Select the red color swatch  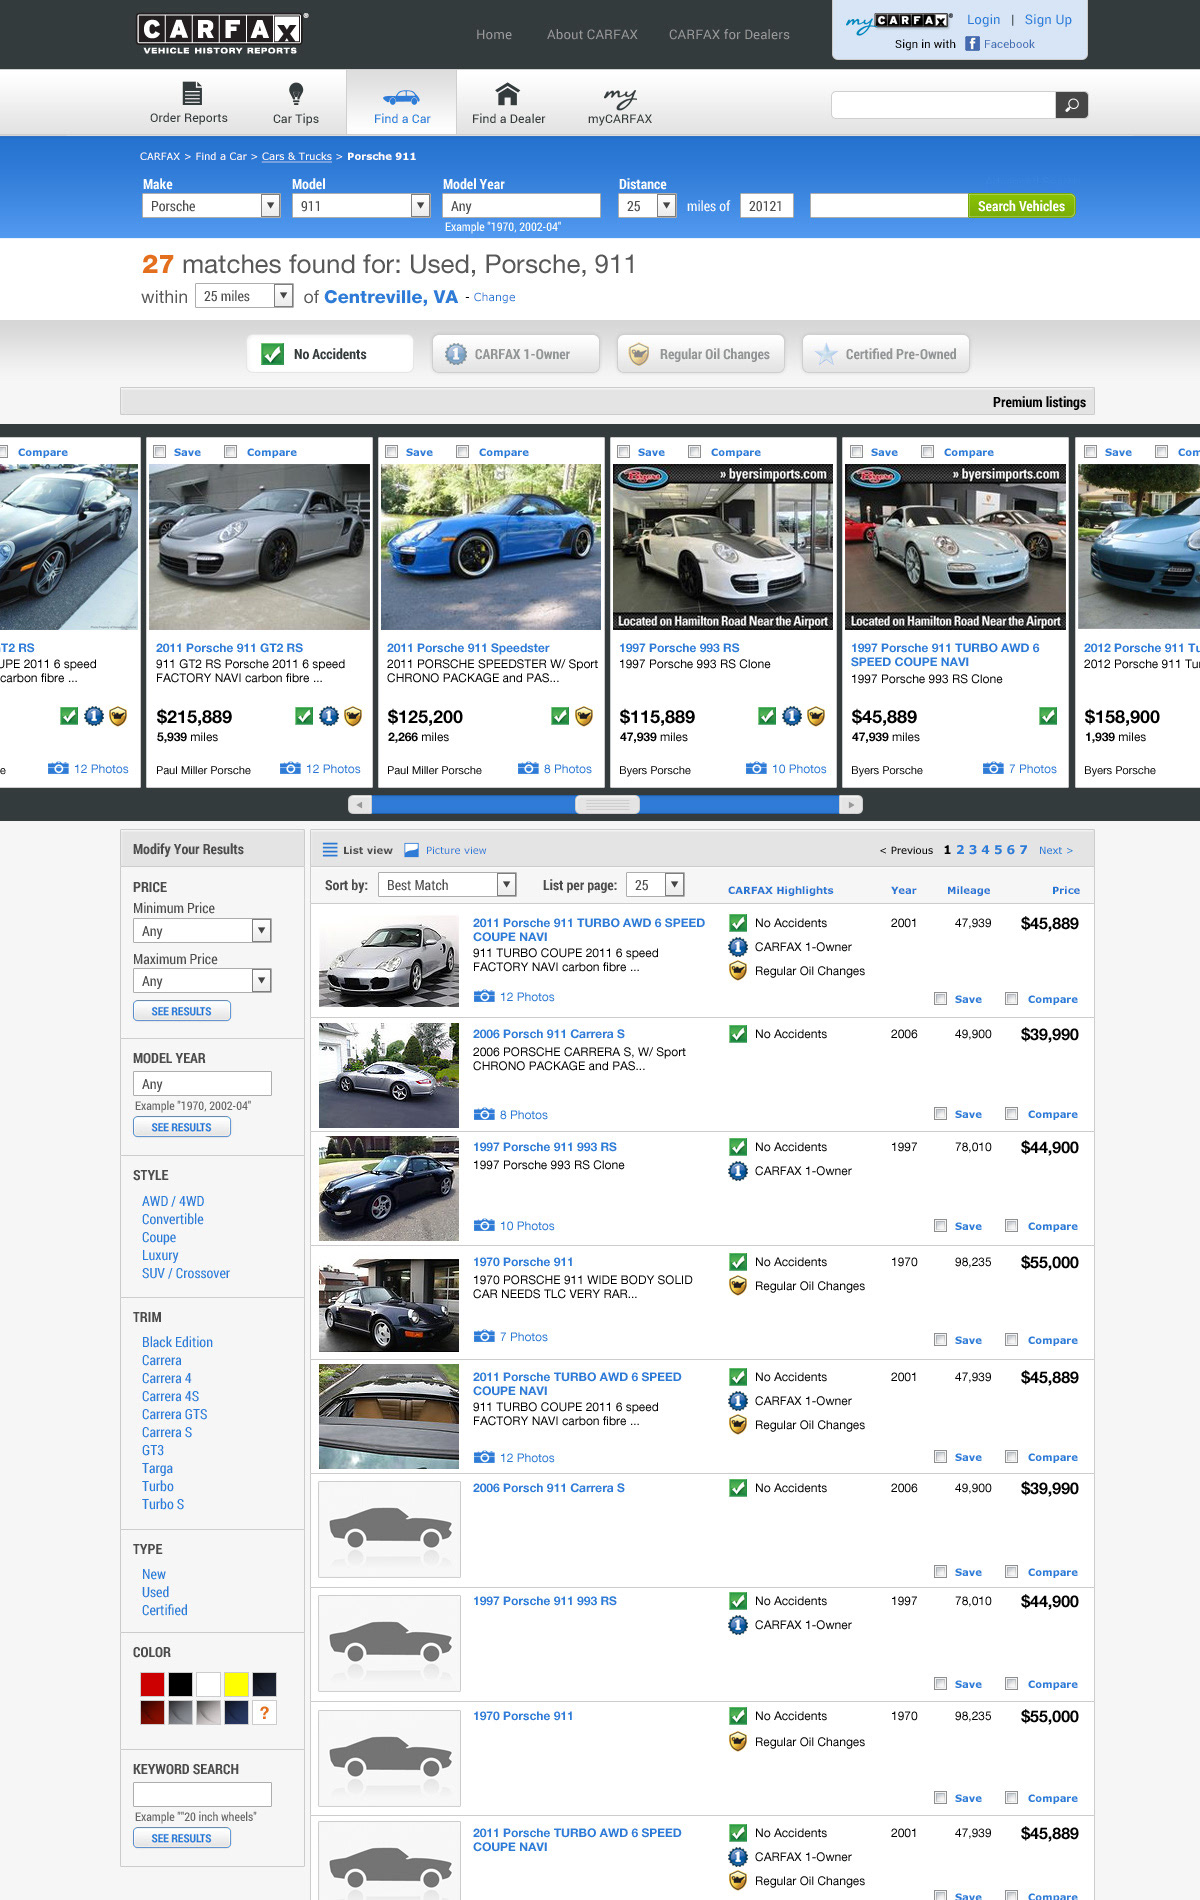[x=152, y=1684]
